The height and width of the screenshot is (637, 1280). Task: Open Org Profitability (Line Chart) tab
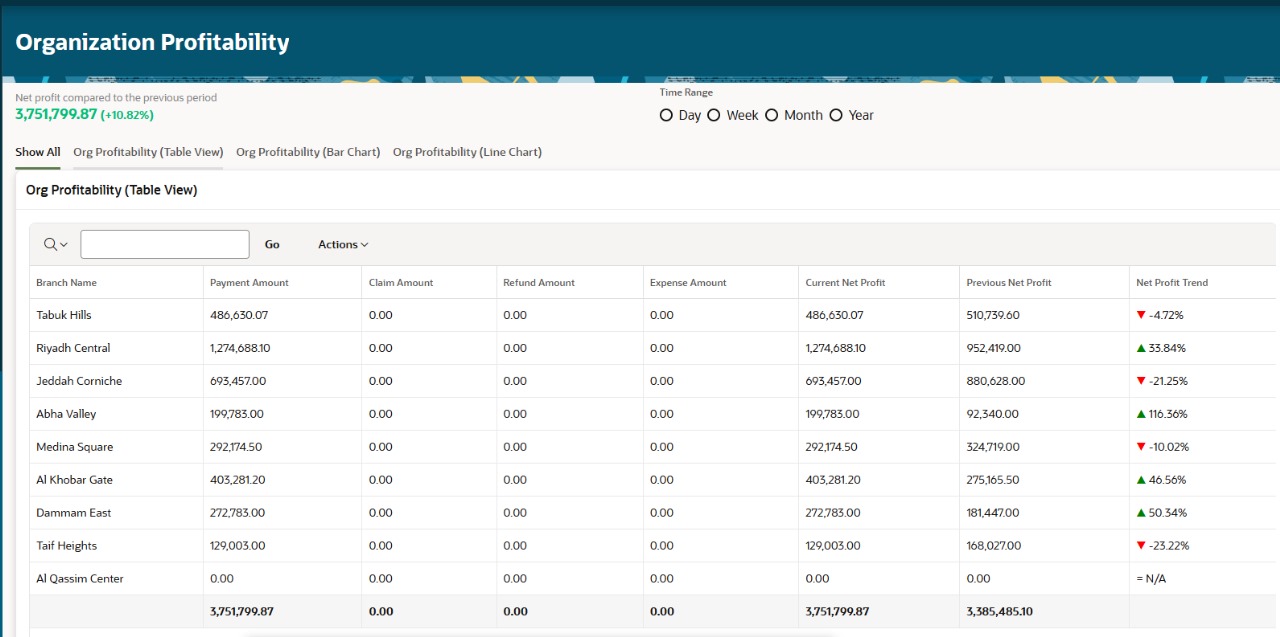point(467,152)
